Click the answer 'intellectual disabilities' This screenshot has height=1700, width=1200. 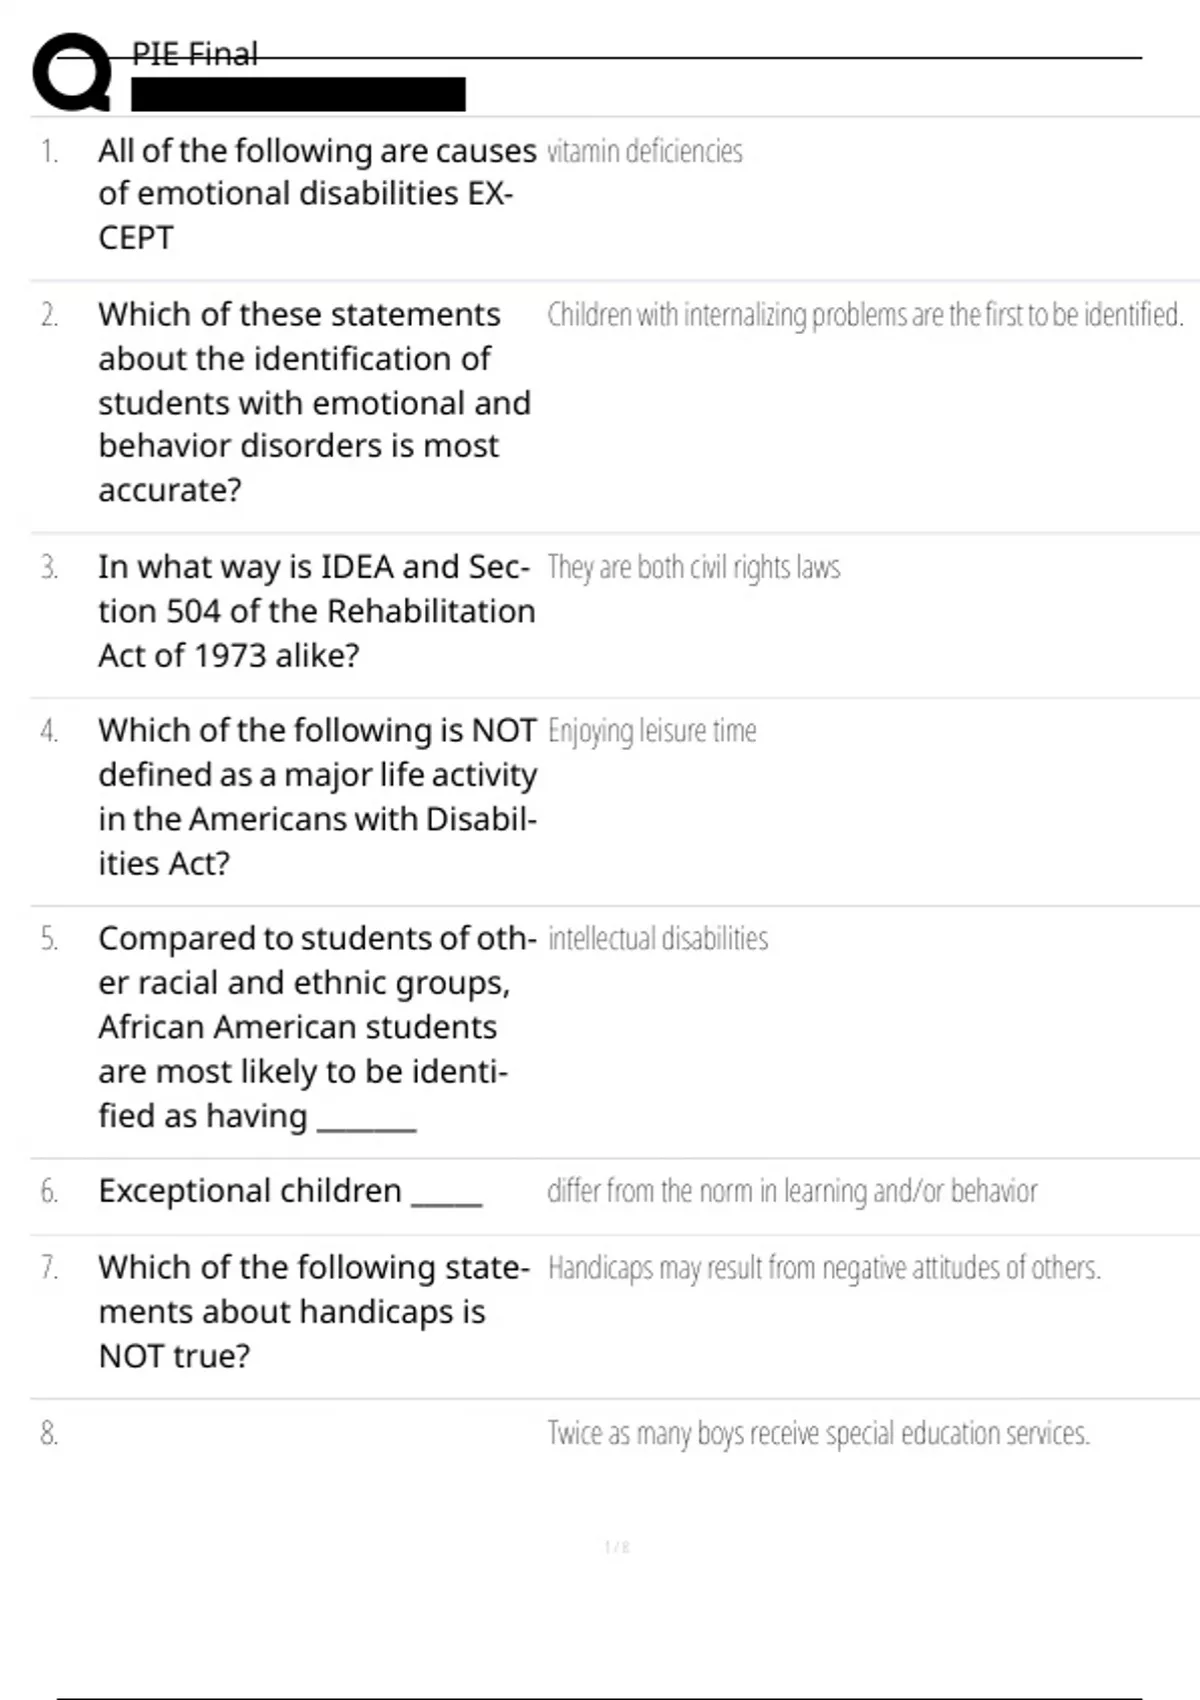[658, 939]
